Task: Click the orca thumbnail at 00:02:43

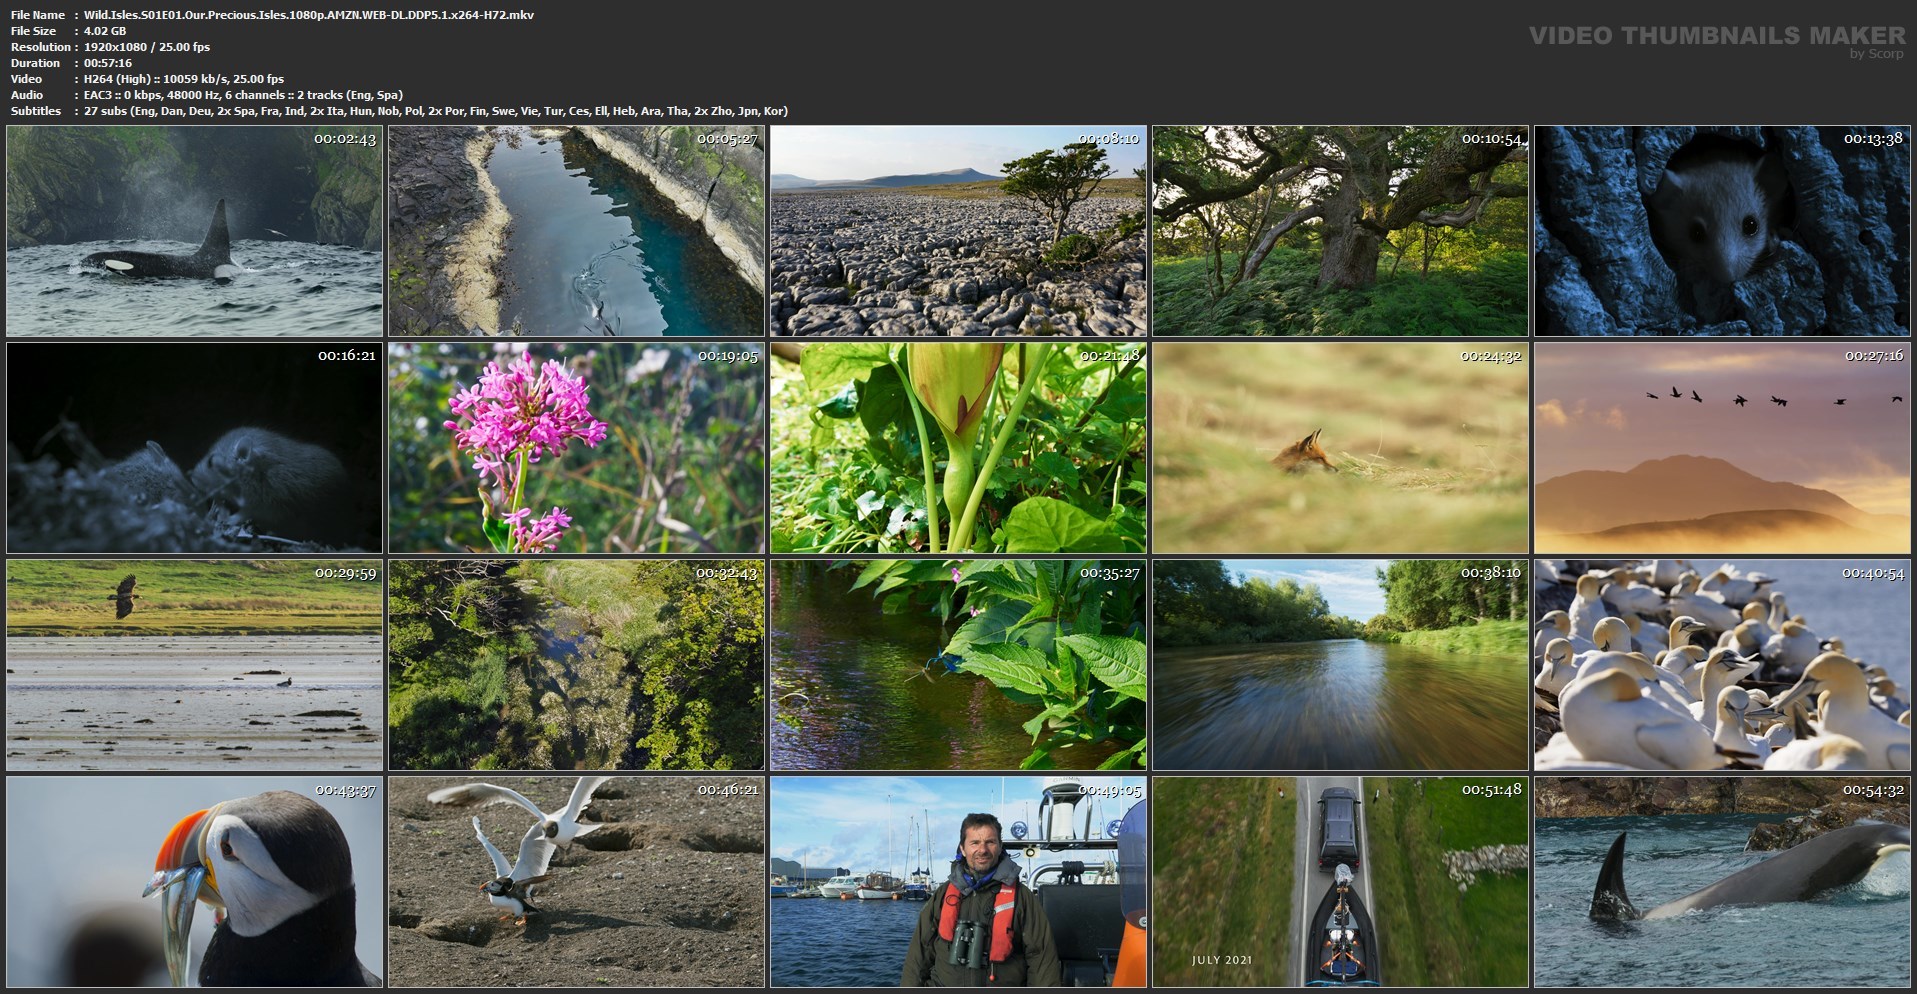Action: [194, 231]
